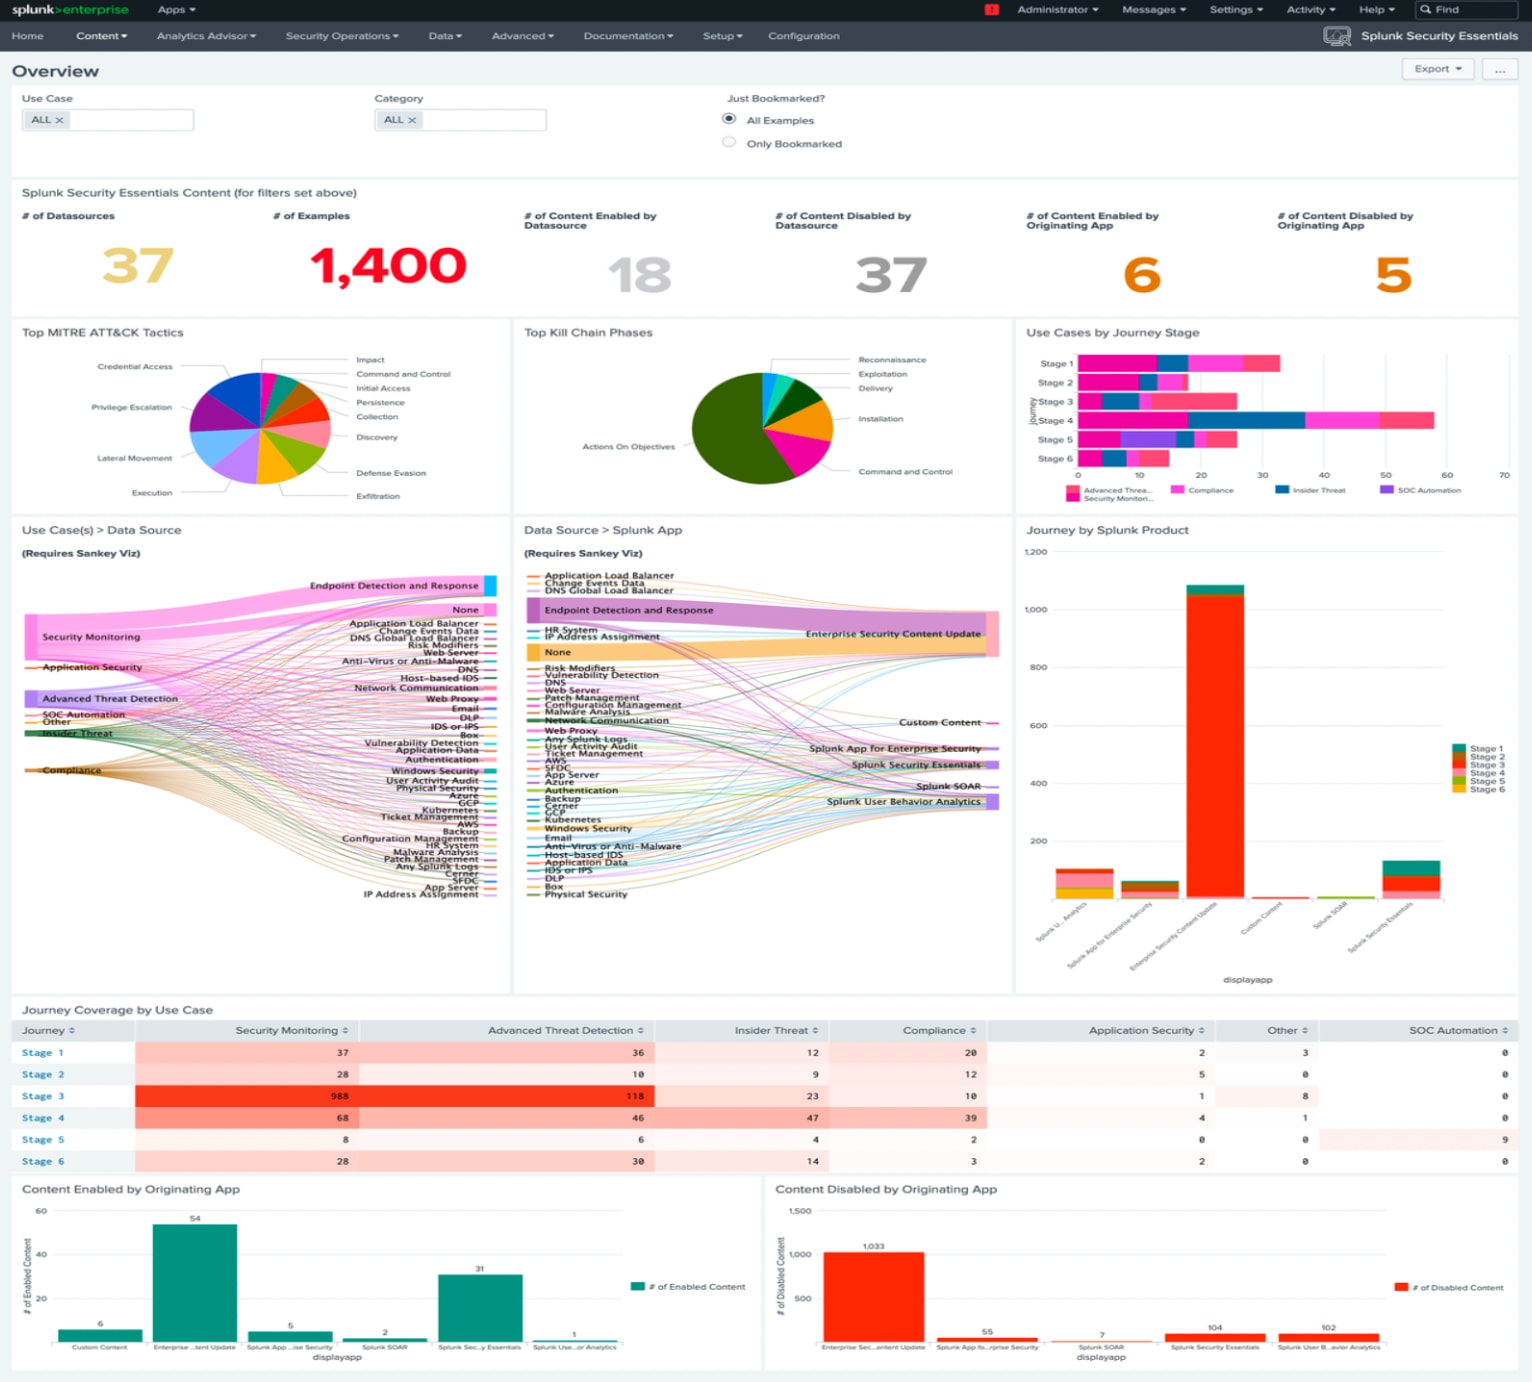This screenshot has width=1532, height=1382.
Task: Click the Find search magnifier icon
Action: [x=1426, y=10]
